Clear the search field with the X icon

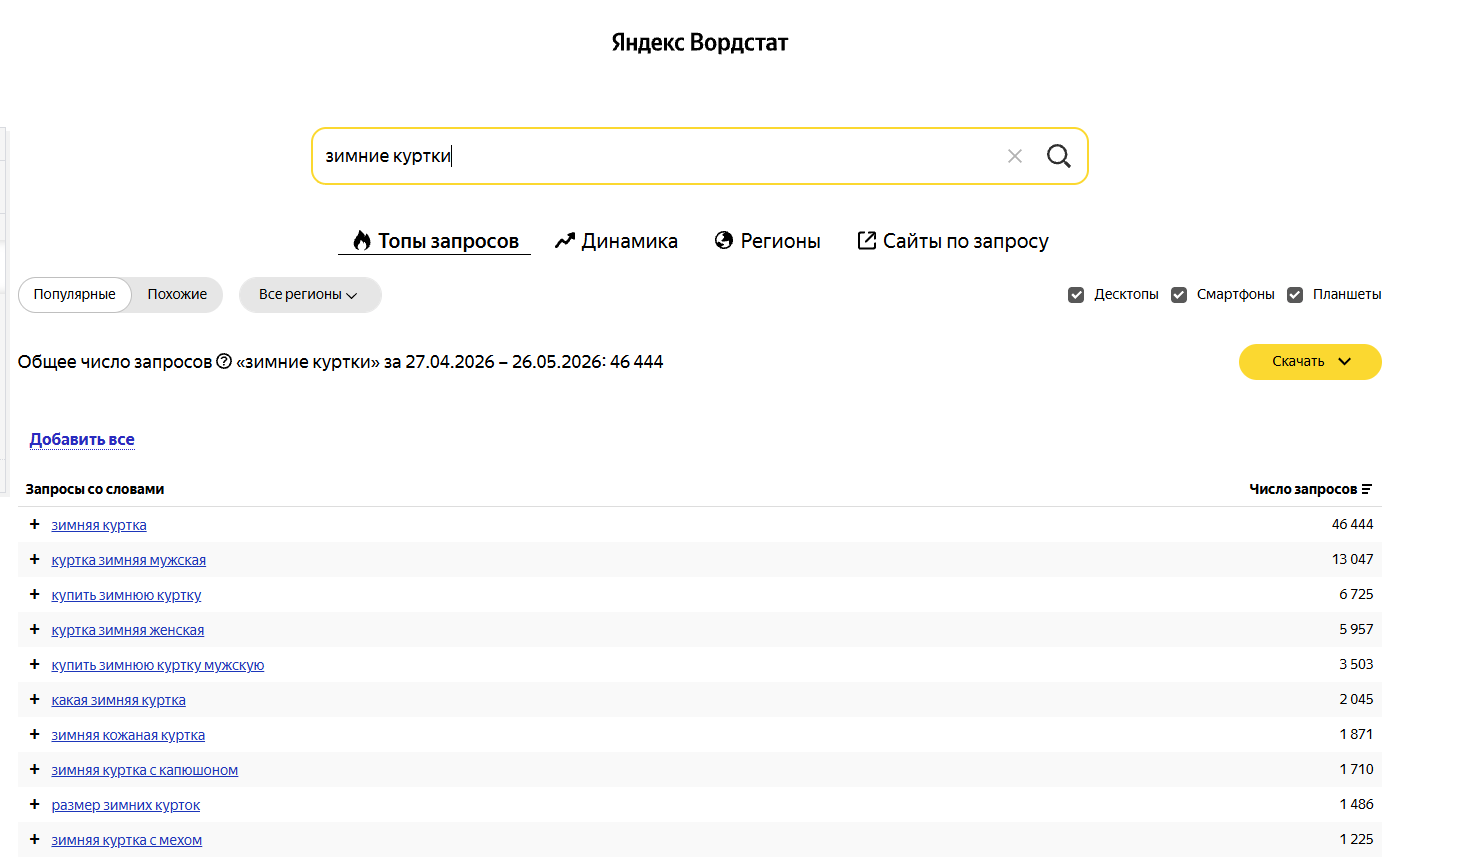1015,156
